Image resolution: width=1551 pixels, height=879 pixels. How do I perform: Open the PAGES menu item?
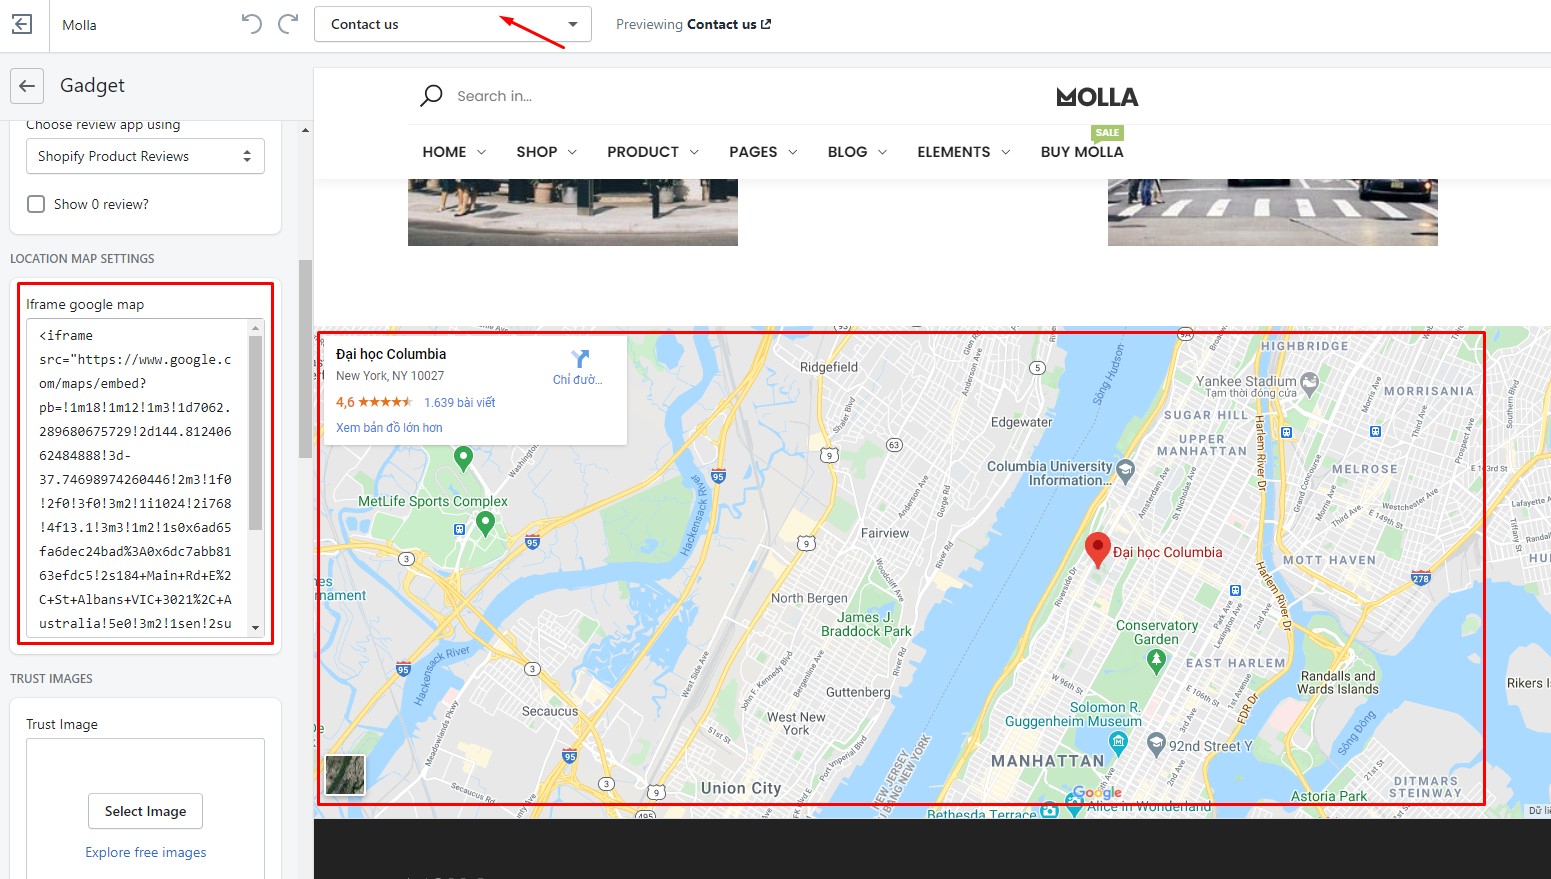[x=753, y=152]
